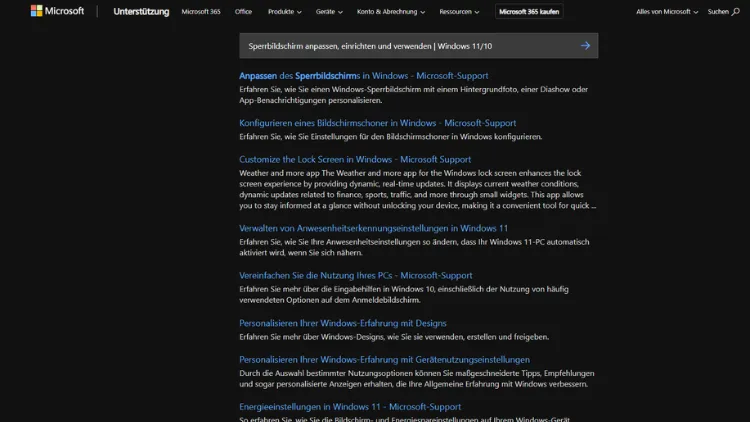Expand the Konto & Abrechnung dropdown
750x422 pixels.
tap(391, 11)
